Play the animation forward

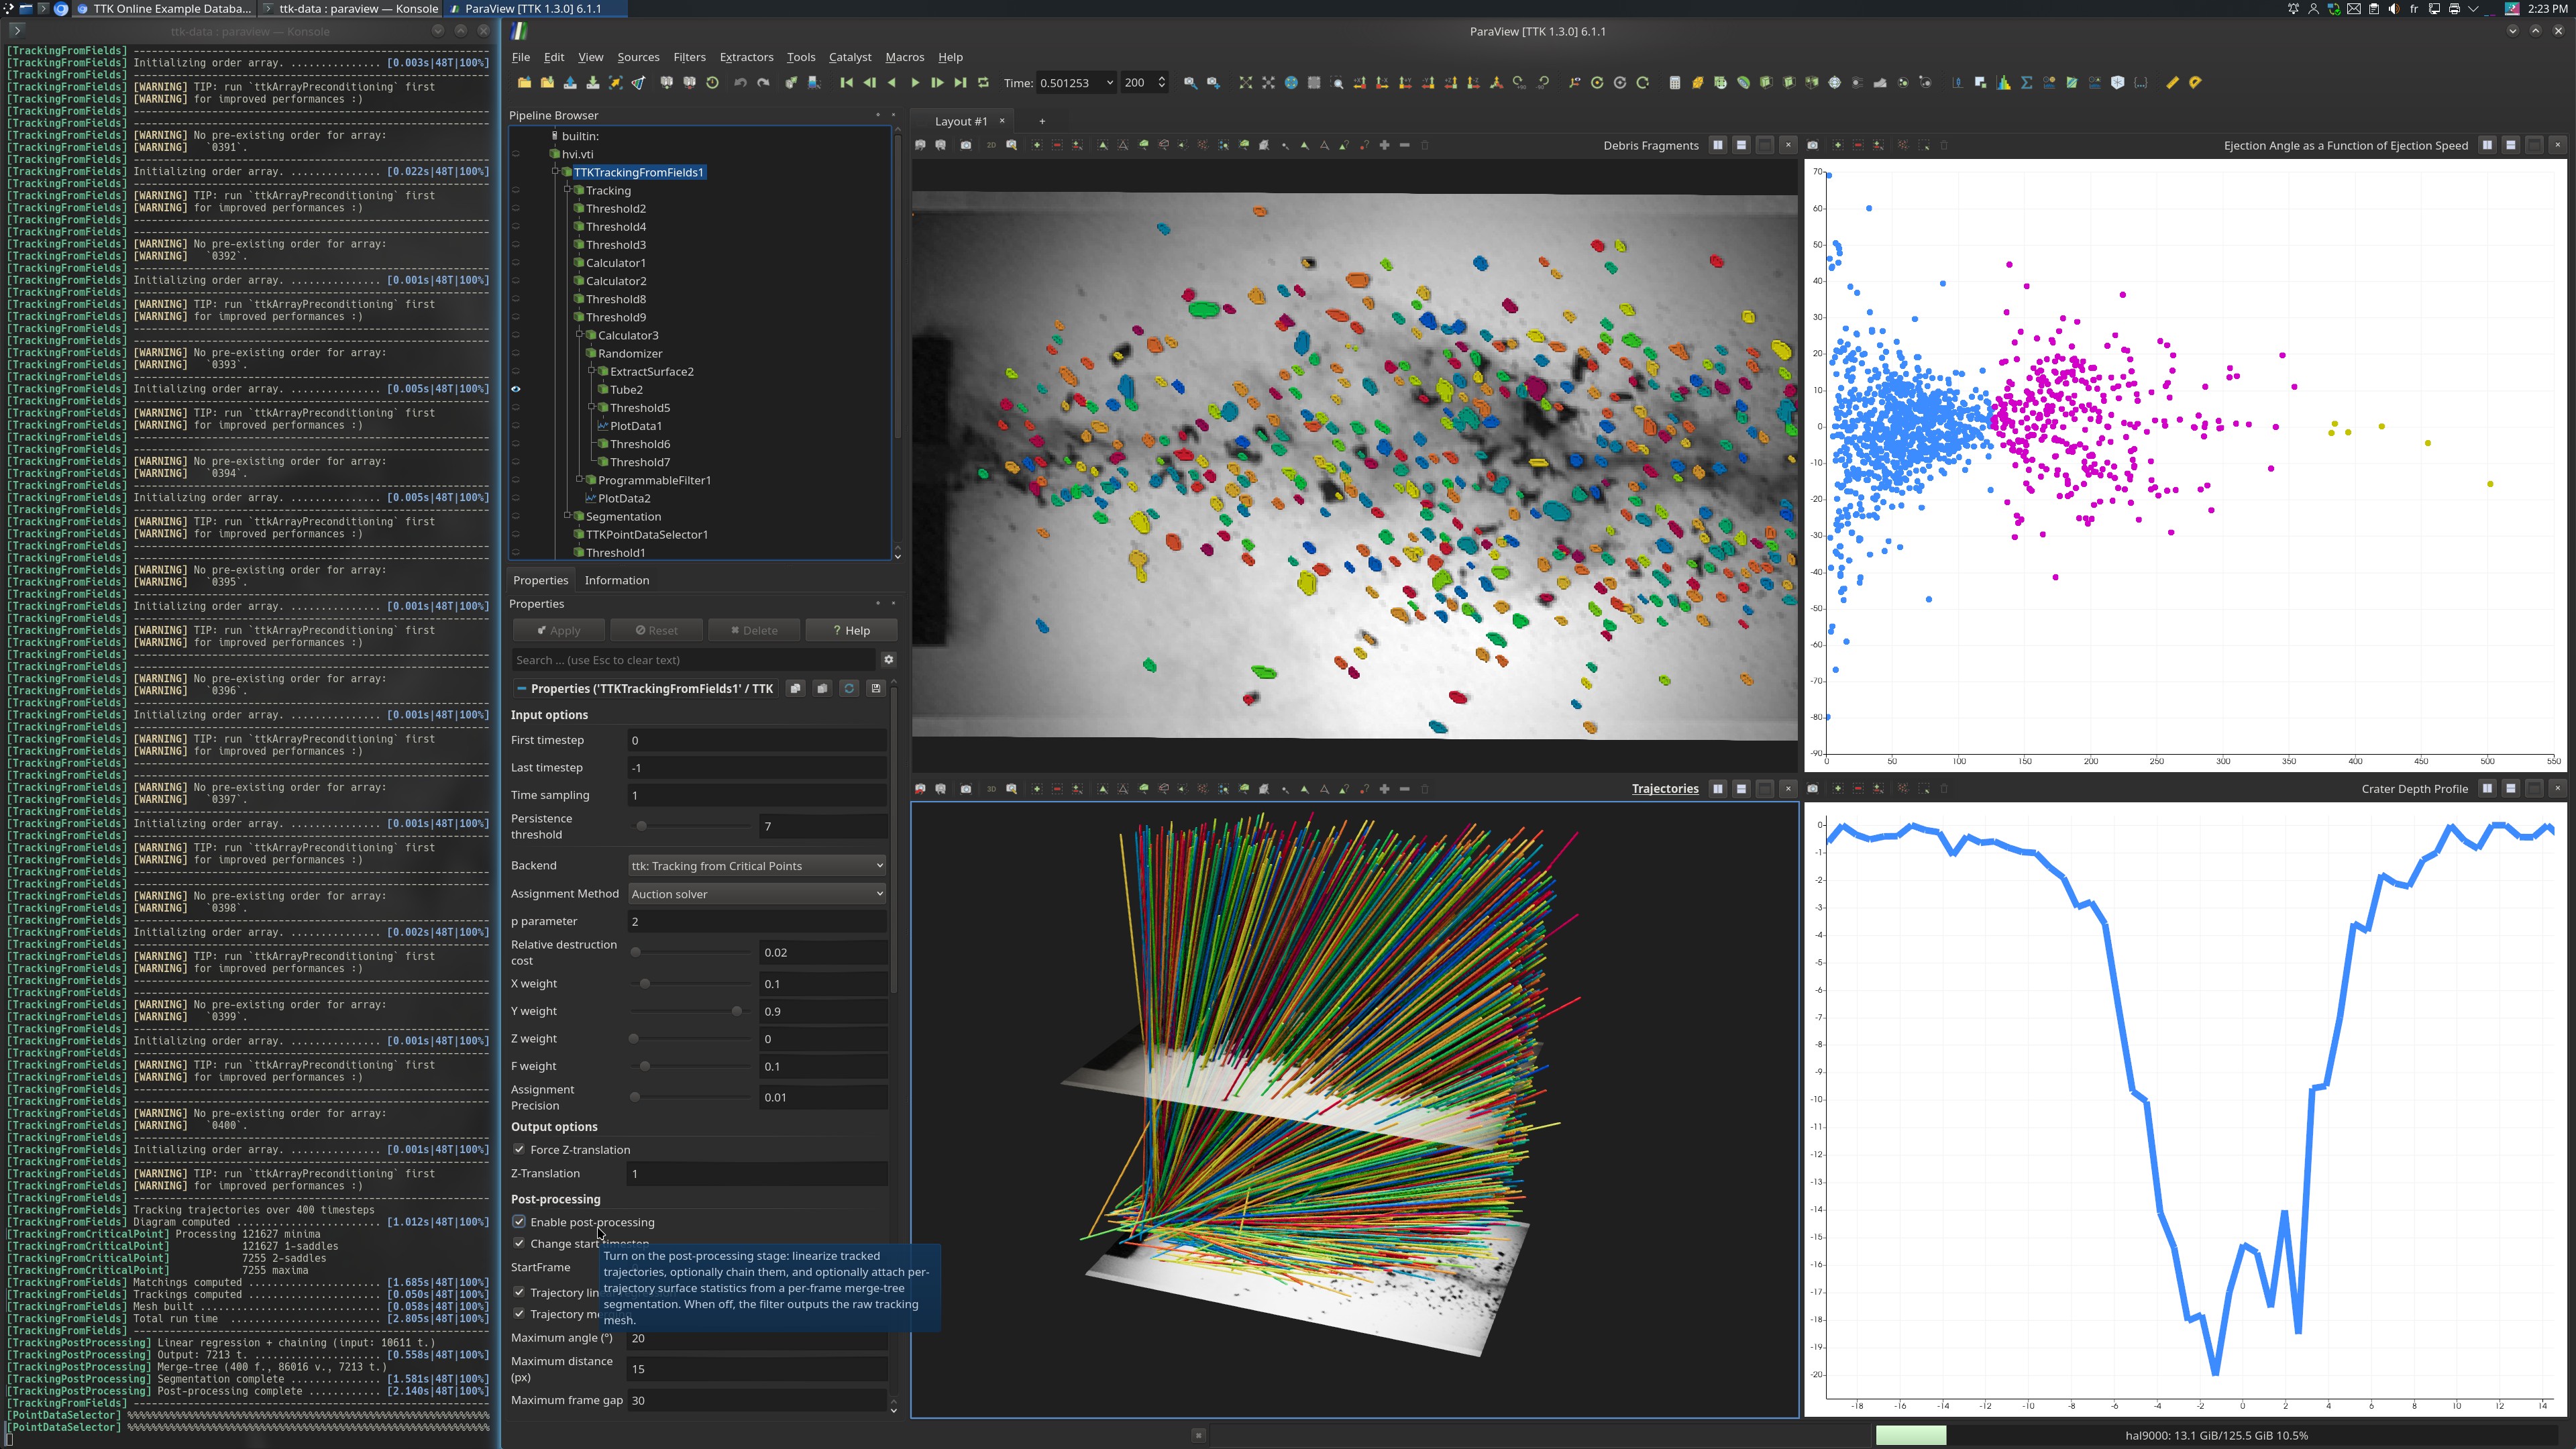[x=914, y=83]
